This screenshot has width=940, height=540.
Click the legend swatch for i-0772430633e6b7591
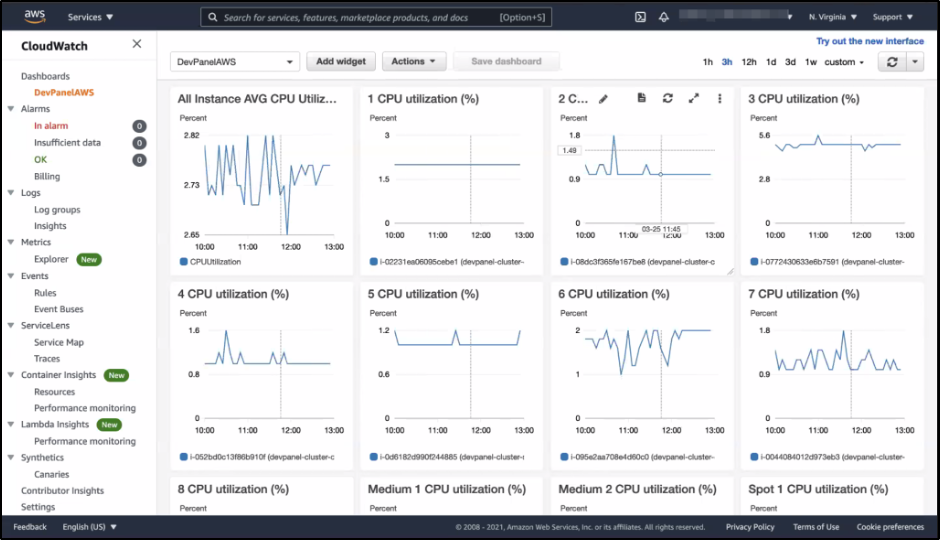point(754,261)
